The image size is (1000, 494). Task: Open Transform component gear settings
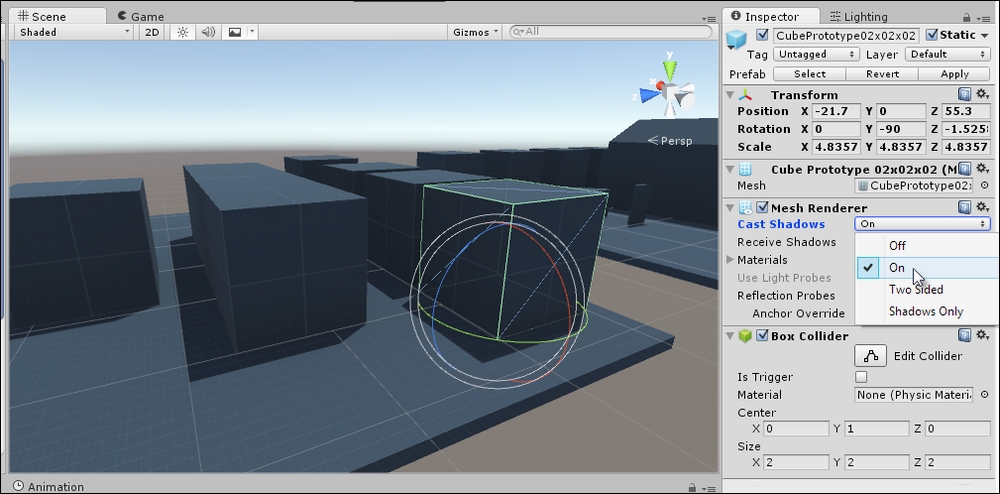983,95
